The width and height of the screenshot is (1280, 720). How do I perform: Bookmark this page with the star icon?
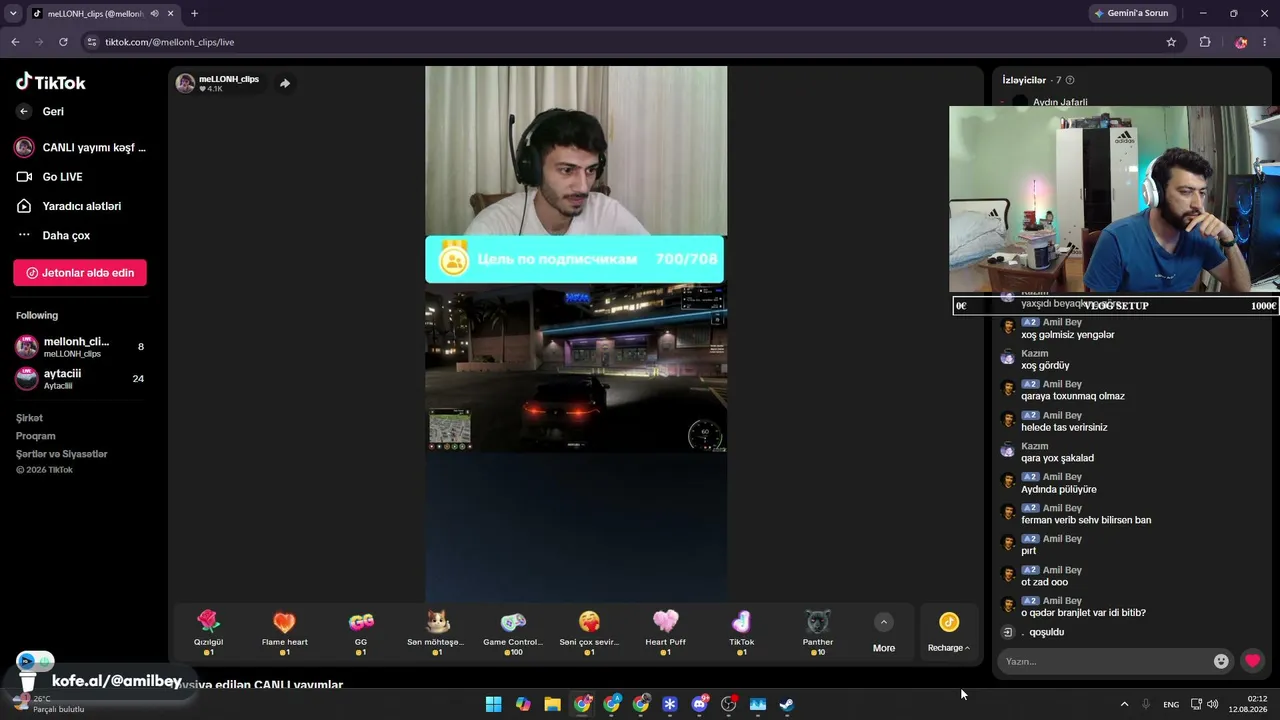pyautogui.click(x=1171, y=42)
